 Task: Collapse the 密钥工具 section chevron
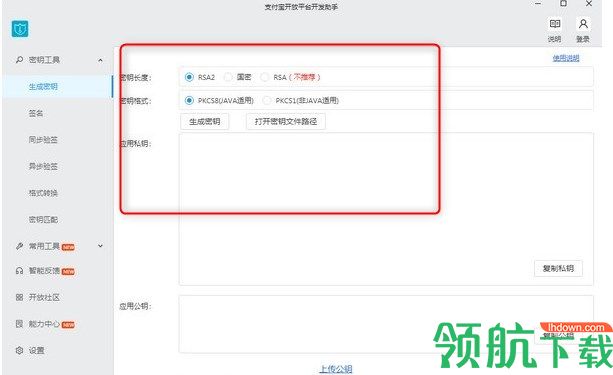pos(100,60)
